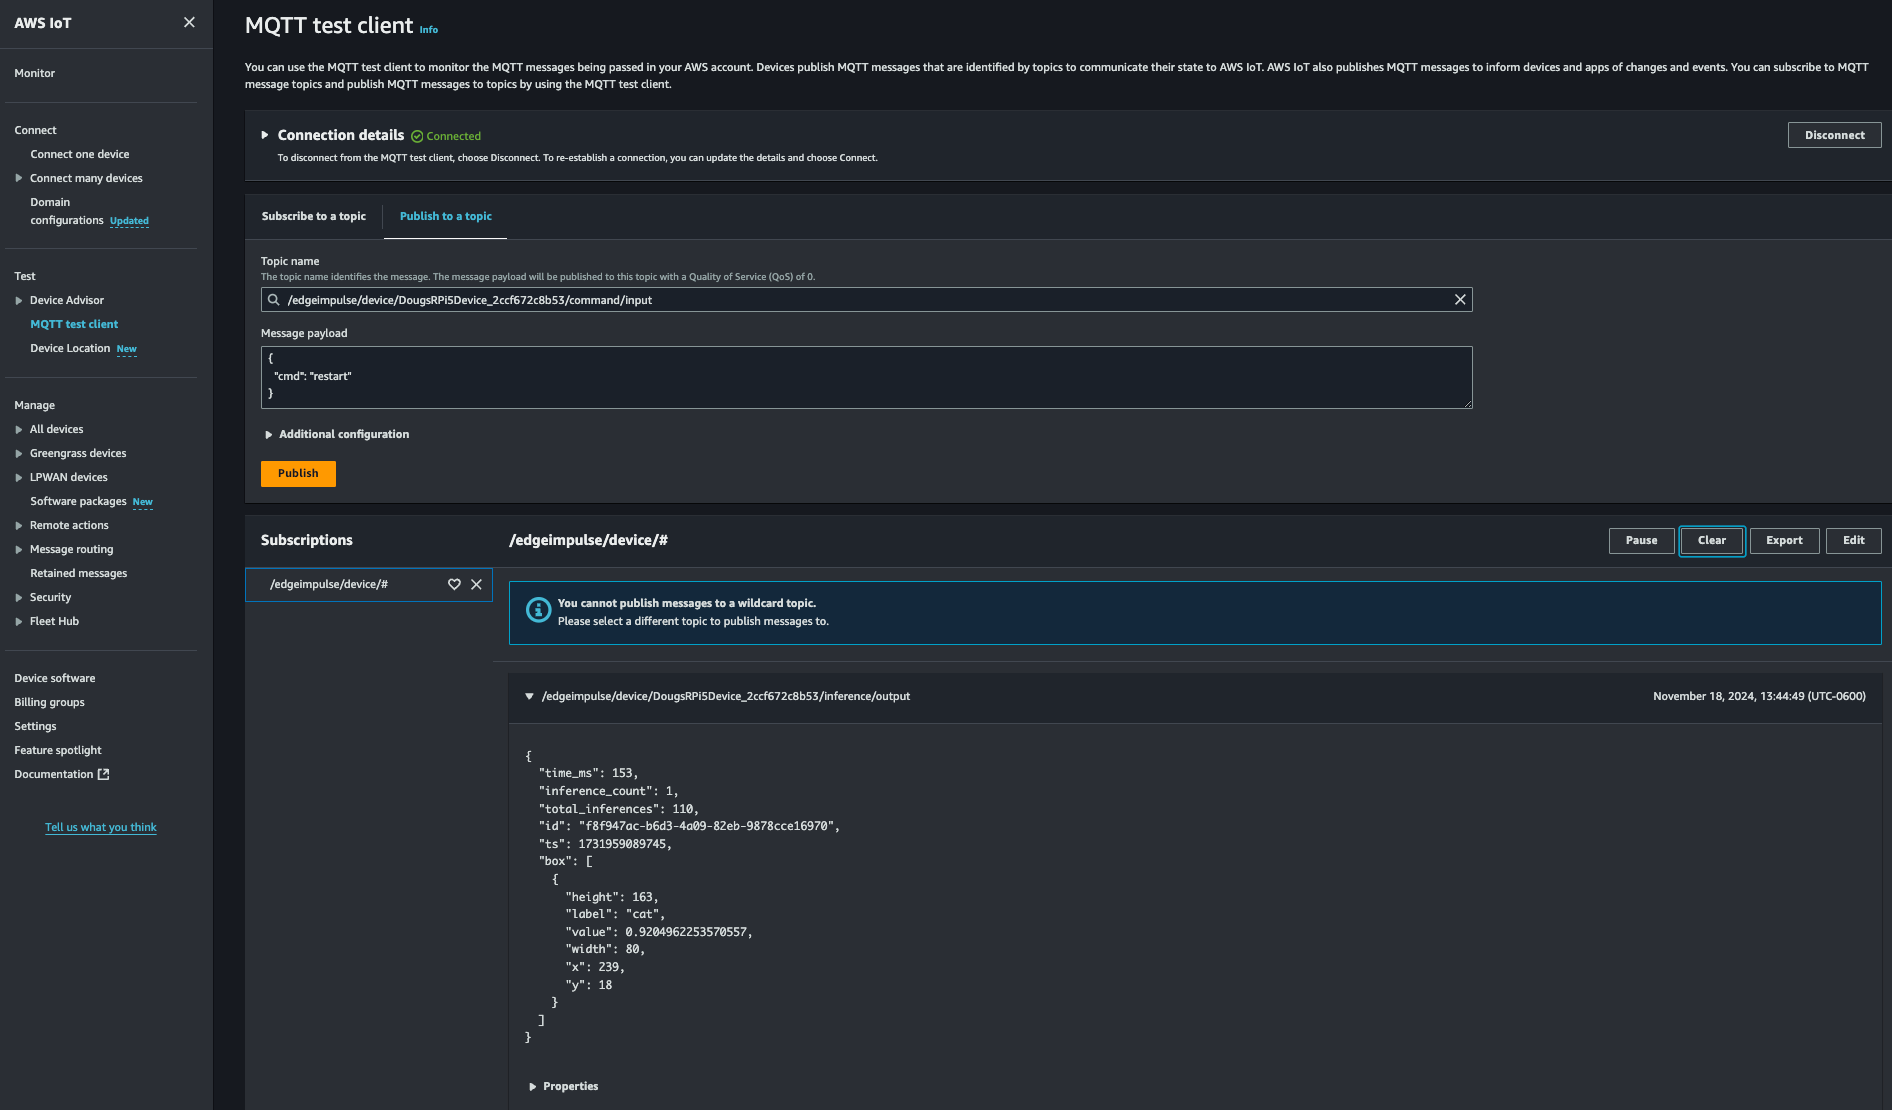The image size is (1892, 1110).
Task: Click the Connected status check icon
Action: (417, 136)
